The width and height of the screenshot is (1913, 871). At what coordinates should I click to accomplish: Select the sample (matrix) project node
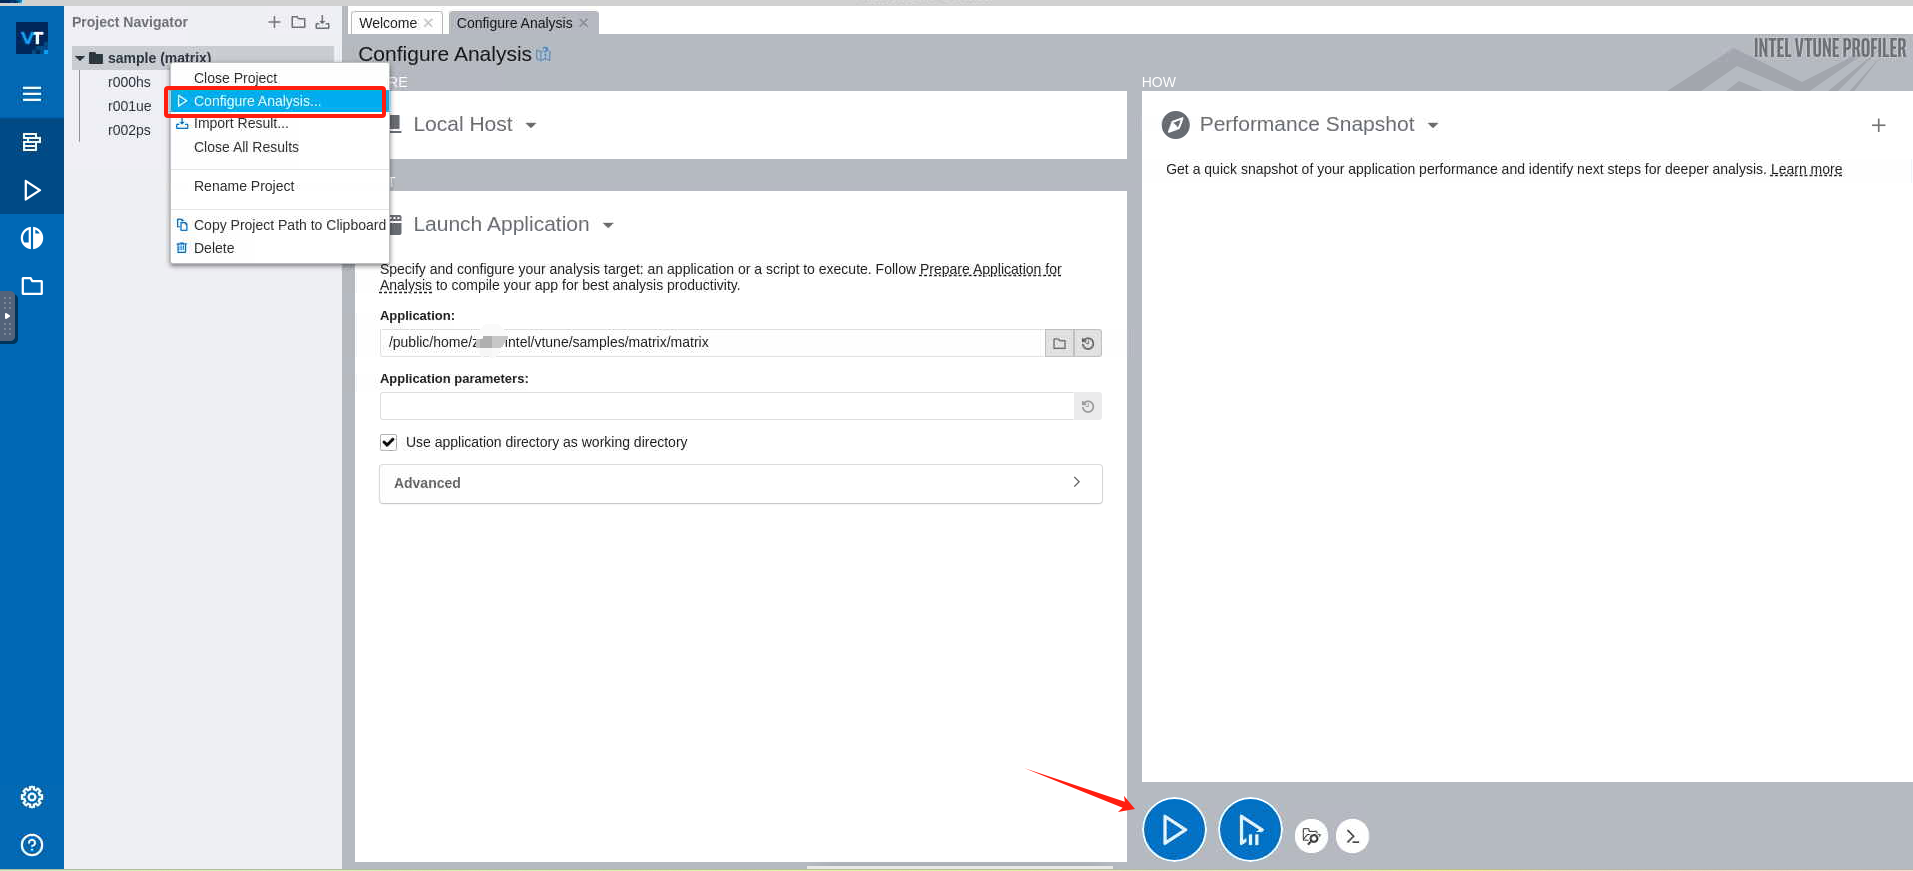159,58
